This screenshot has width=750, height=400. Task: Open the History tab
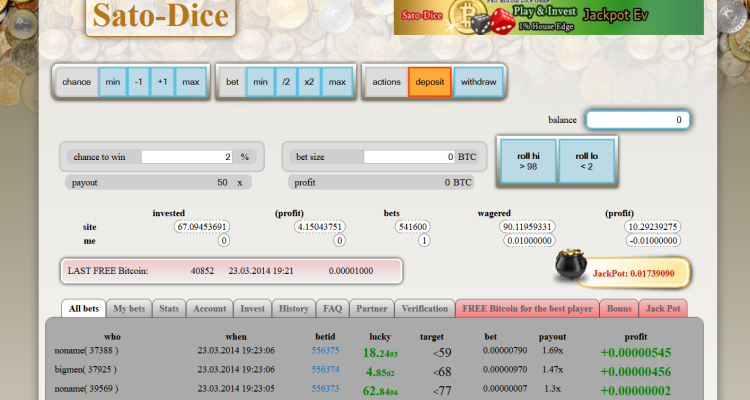coord(294,309)
